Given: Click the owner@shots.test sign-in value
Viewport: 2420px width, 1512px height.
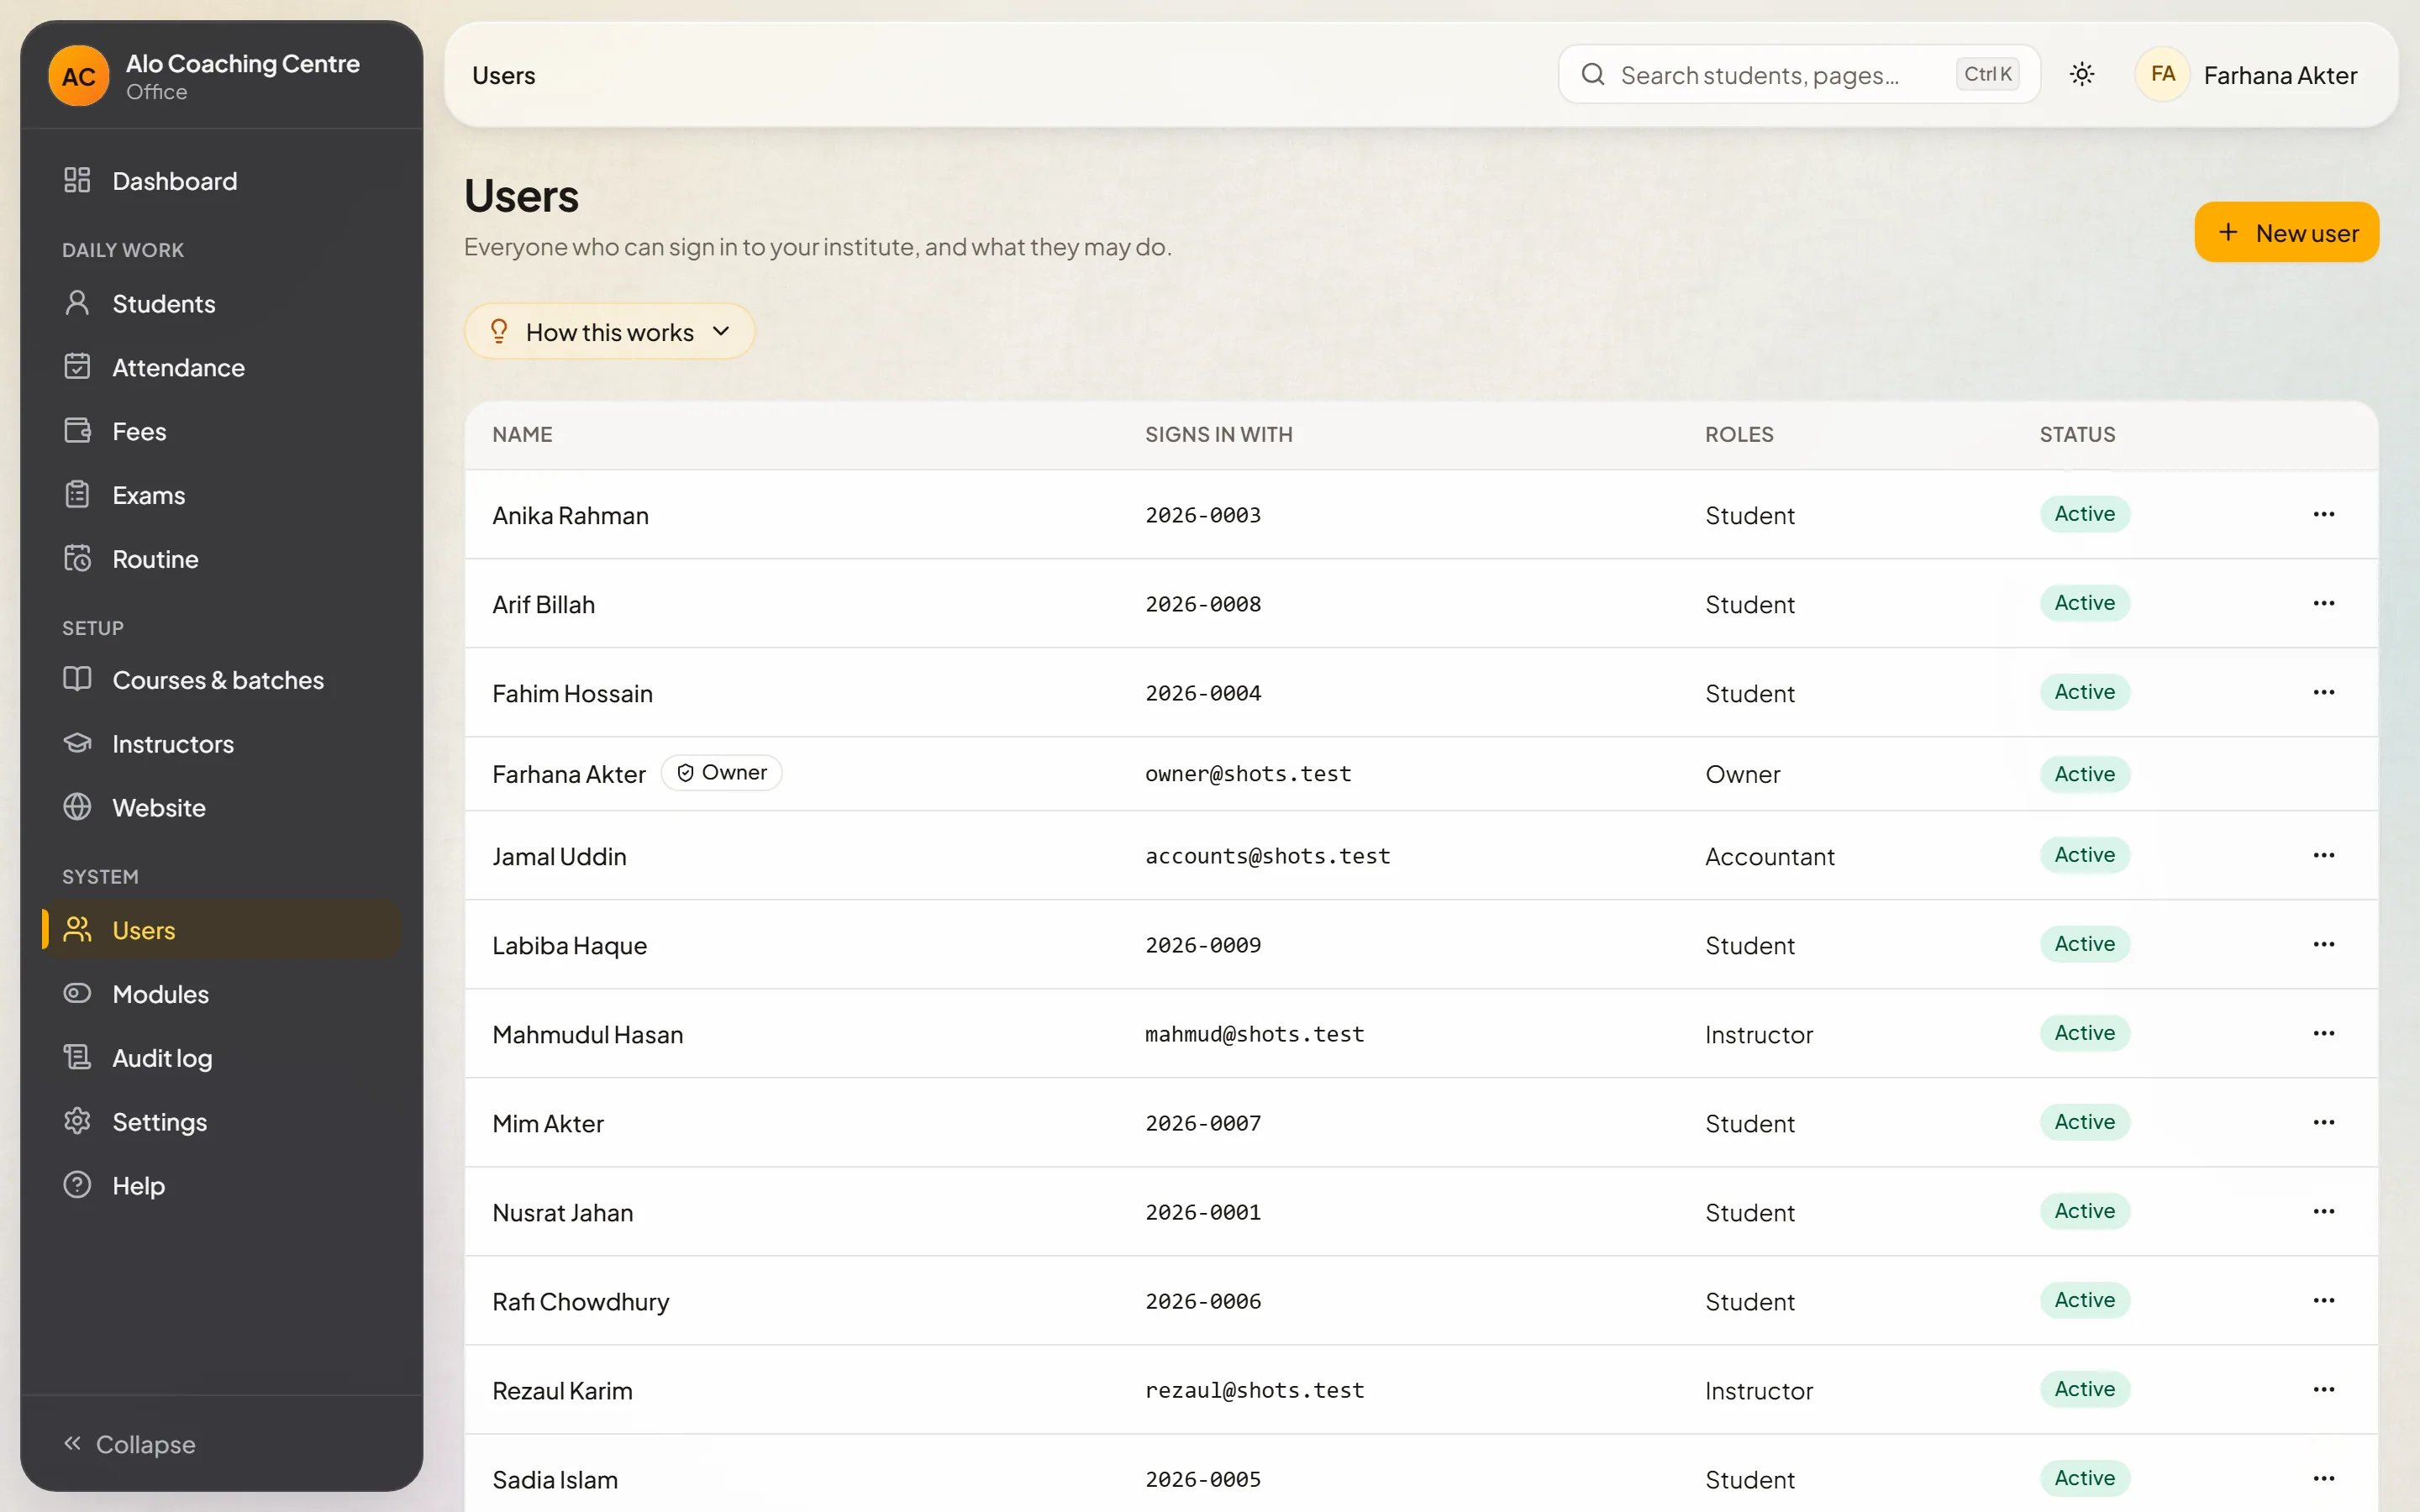Looking at the screenshot, I should pos(1248,774).
